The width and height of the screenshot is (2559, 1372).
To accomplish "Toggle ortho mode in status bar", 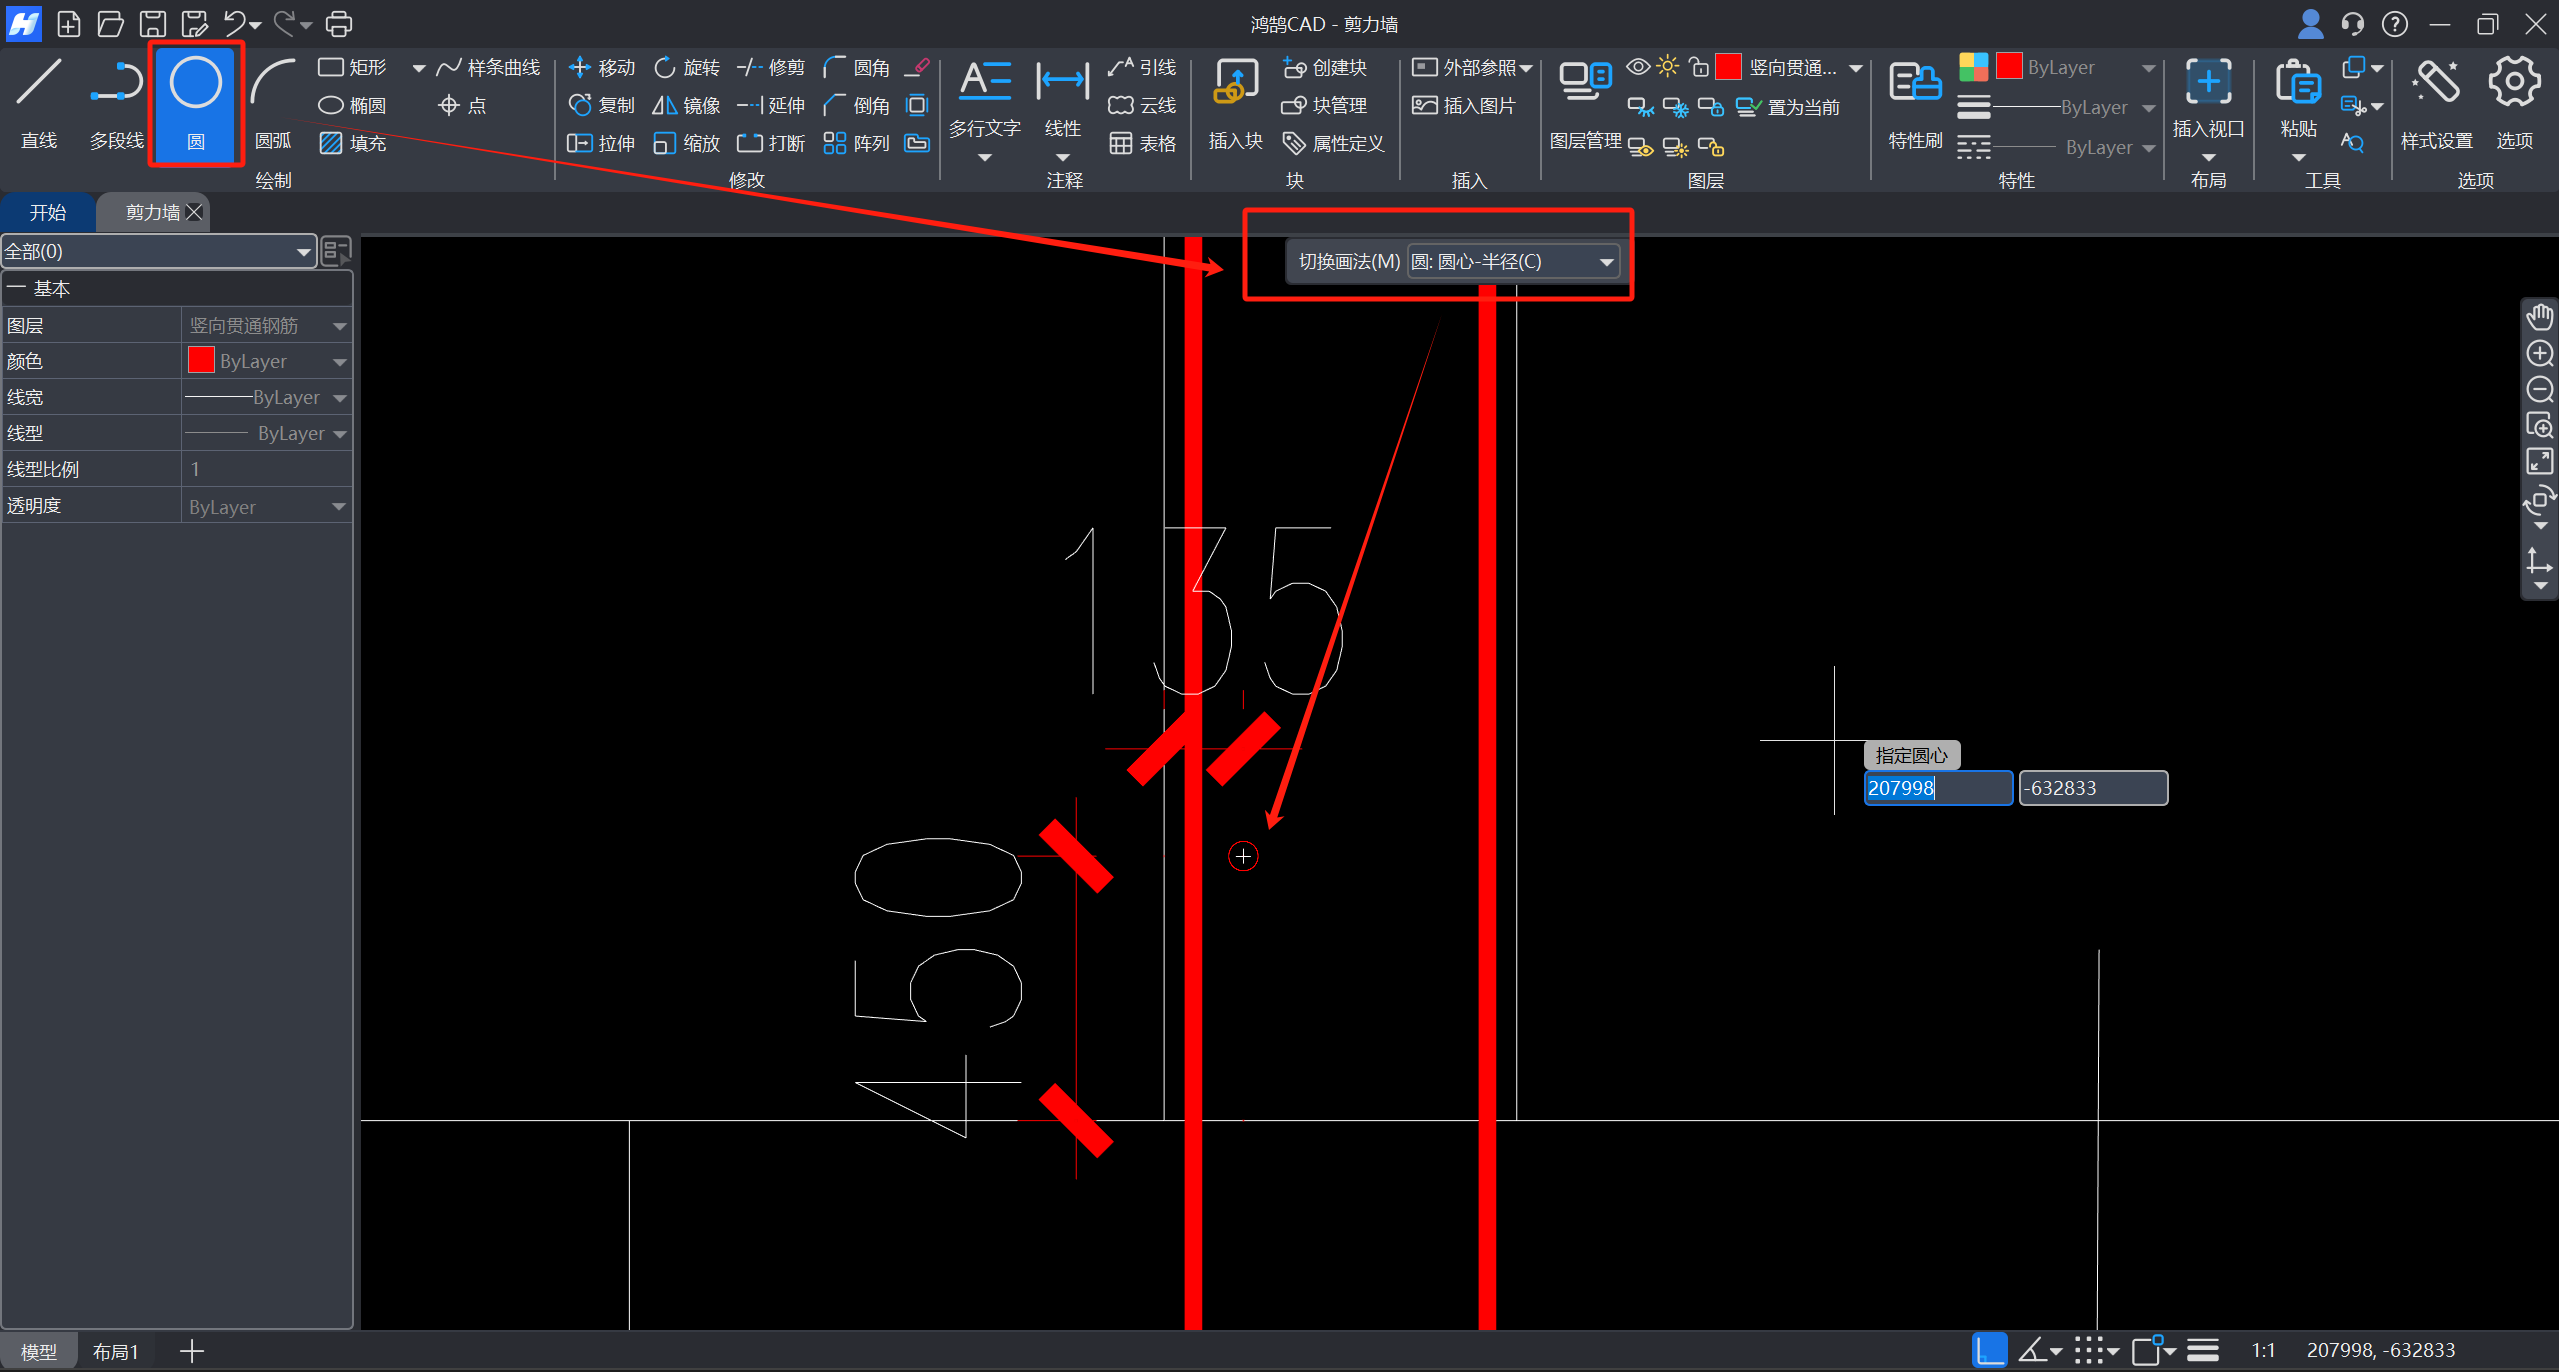I will 1989,1350.
